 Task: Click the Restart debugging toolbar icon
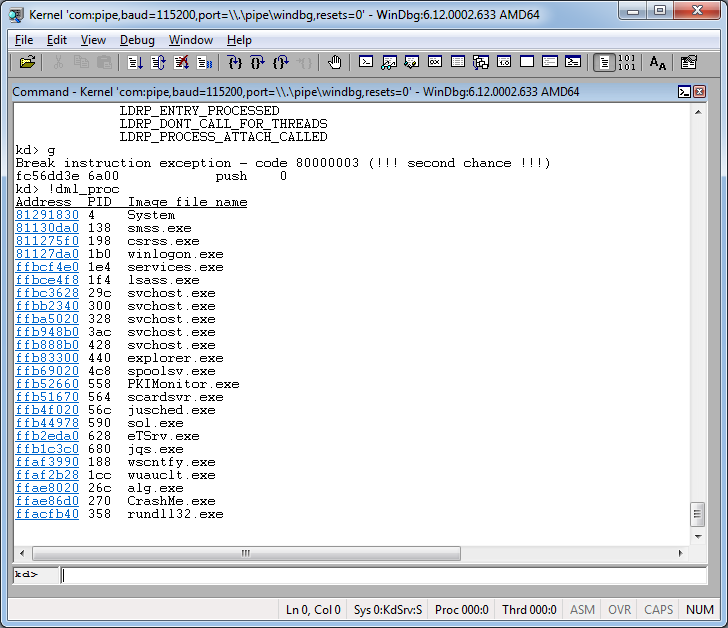(158, 62)
